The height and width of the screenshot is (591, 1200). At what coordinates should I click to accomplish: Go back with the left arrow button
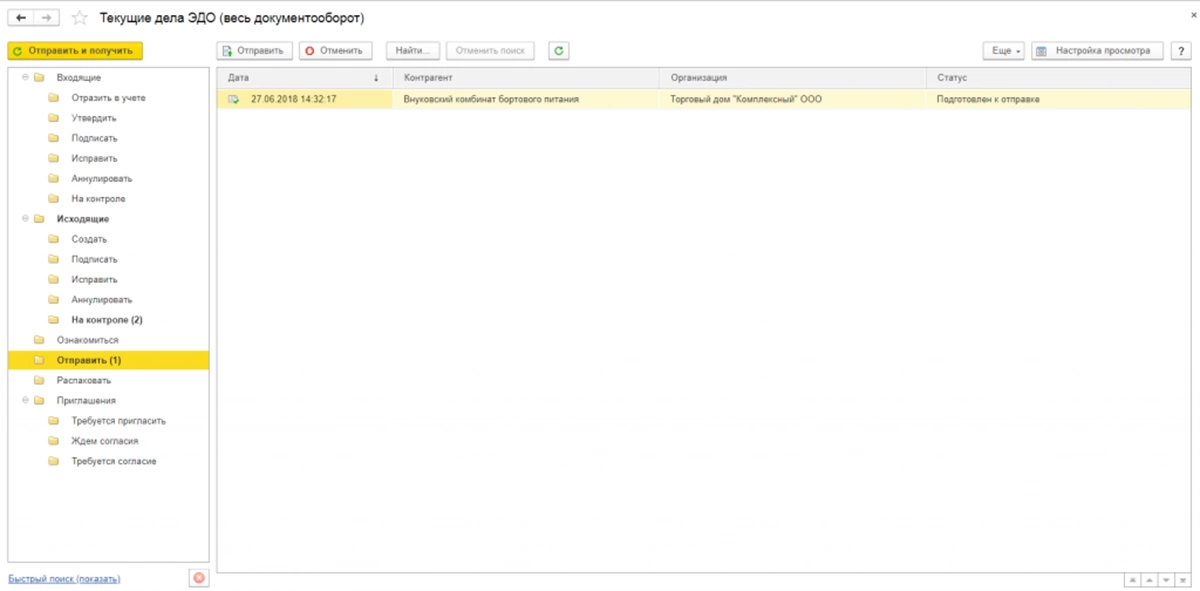(x=21, y=18)
